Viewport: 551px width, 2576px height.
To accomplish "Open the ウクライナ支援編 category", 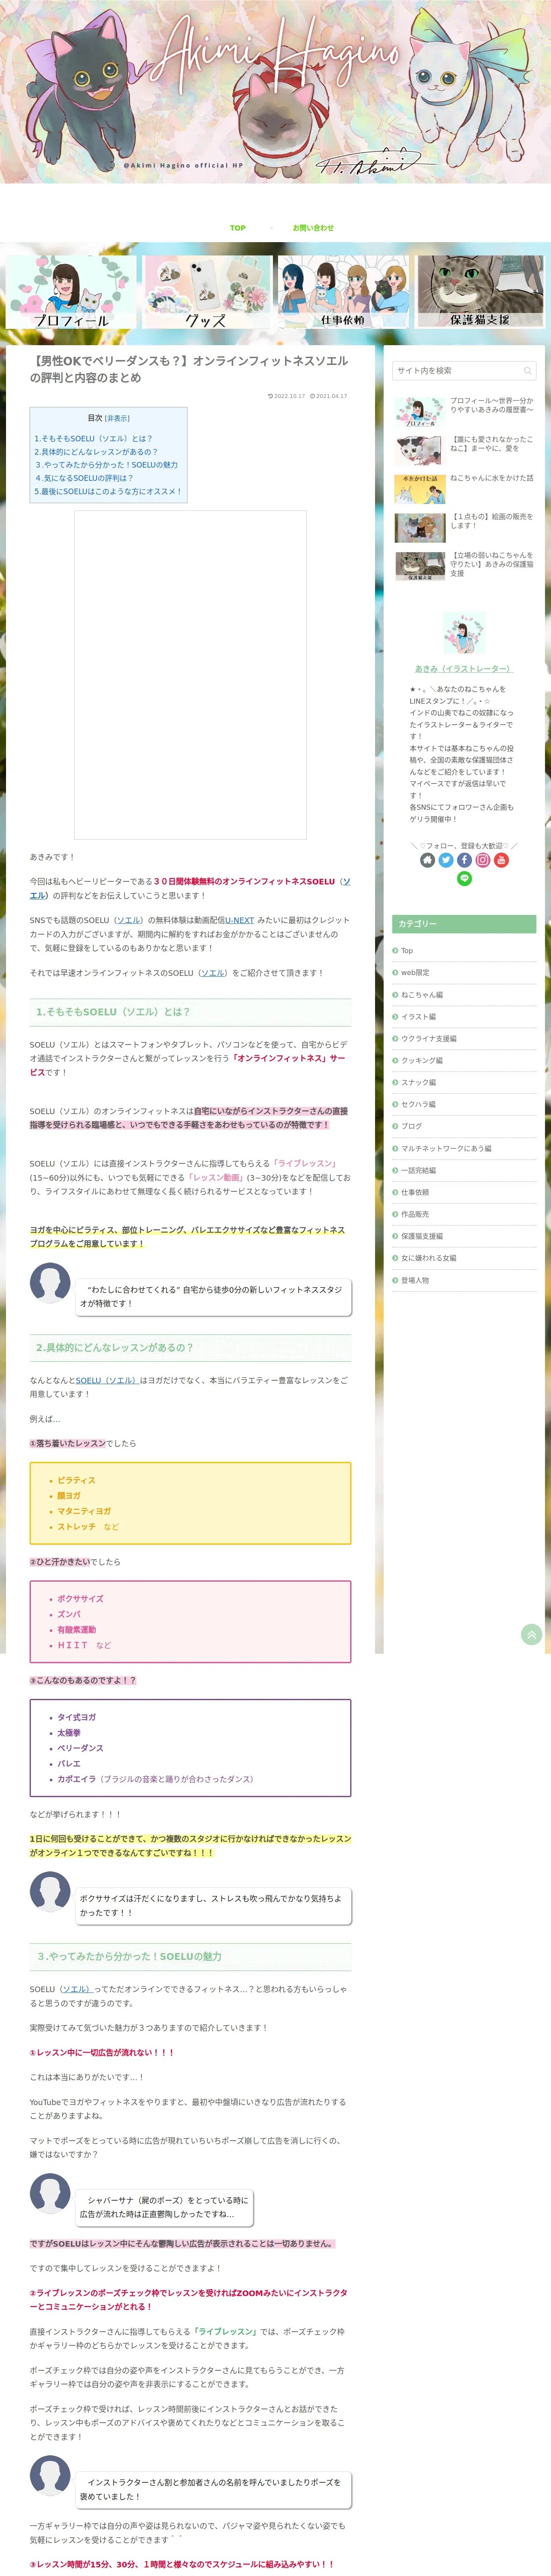I will click(x=464, y=1039).
